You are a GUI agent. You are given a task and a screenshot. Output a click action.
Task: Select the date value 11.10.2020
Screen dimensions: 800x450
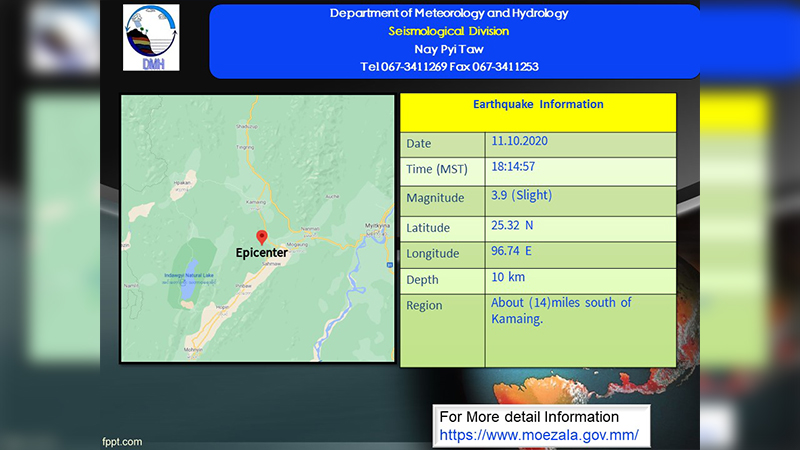[519, 141]
